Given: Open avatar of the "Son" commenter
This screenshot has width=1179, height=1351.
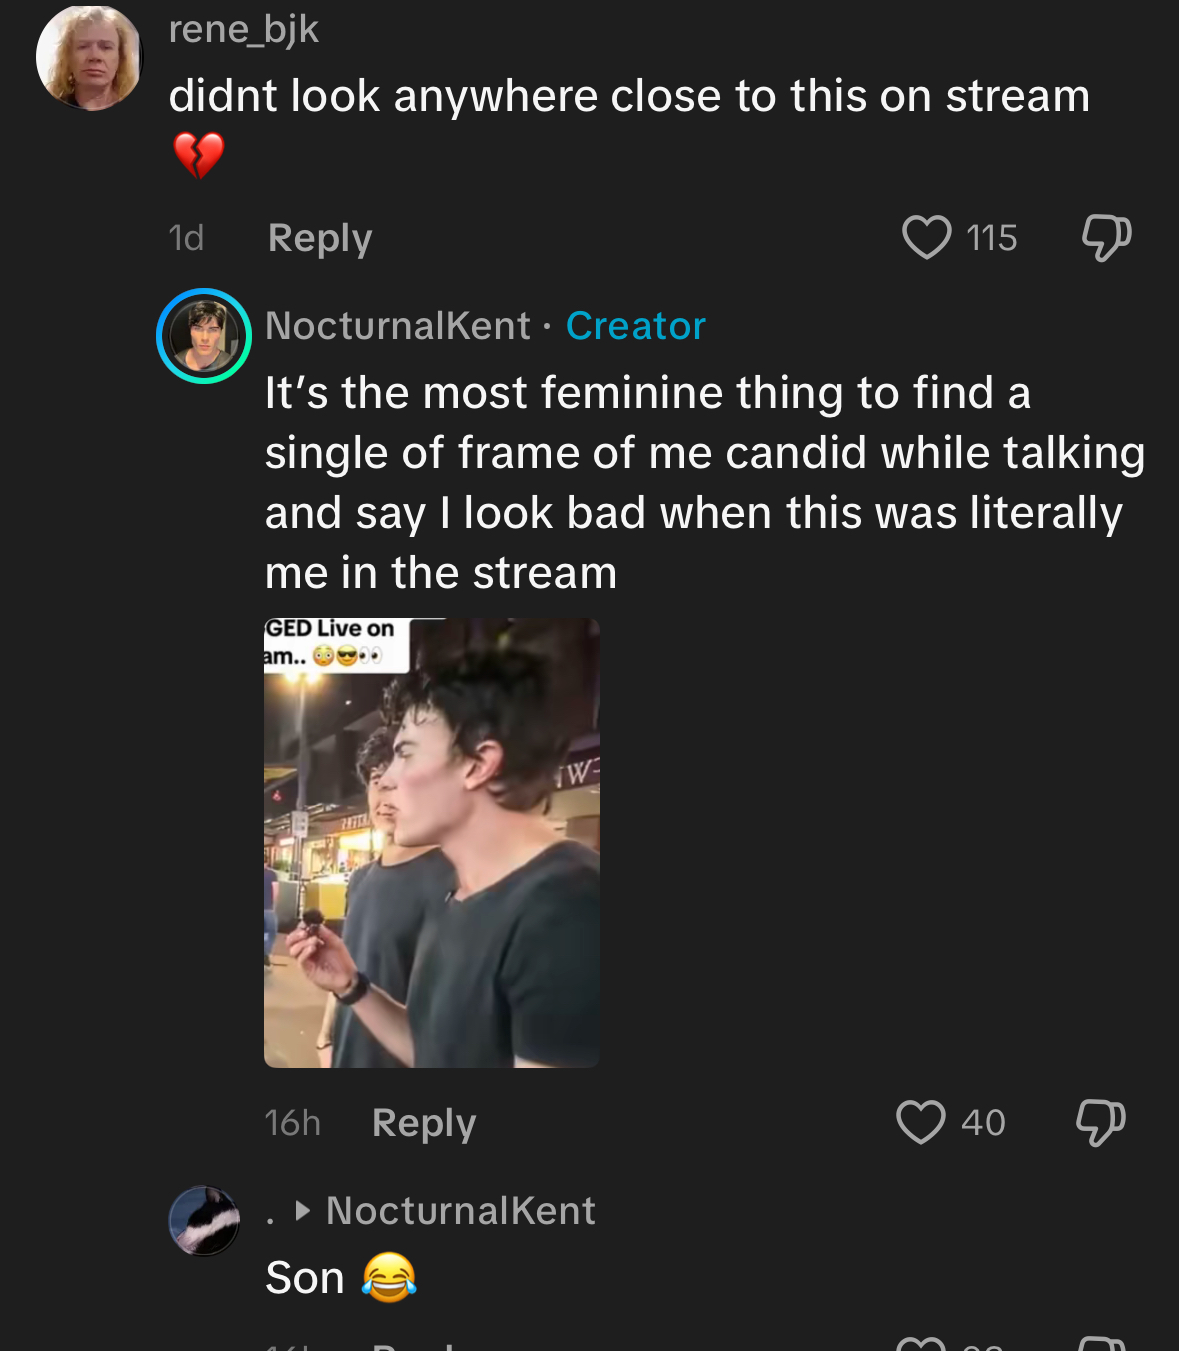Looking at the screenshot, I should click(x=204, y=1220).
